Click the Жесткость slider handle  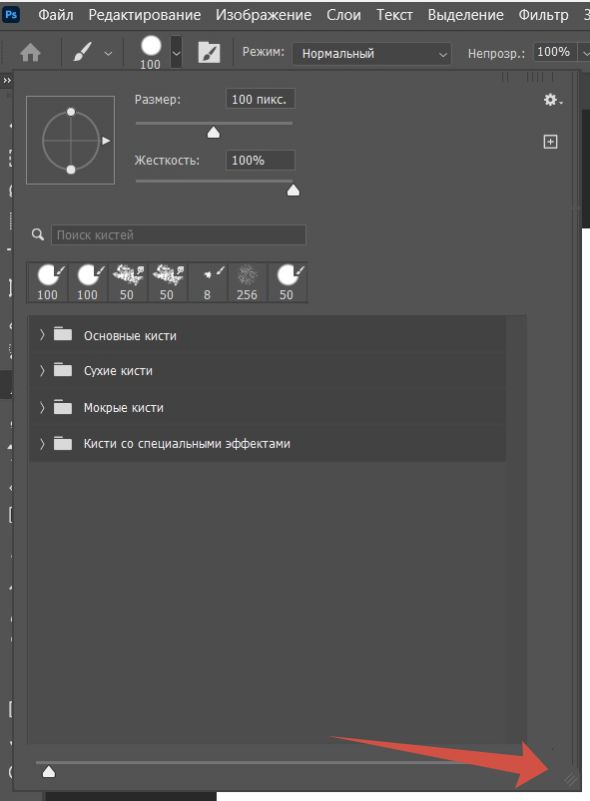click(x=293, y=191)
